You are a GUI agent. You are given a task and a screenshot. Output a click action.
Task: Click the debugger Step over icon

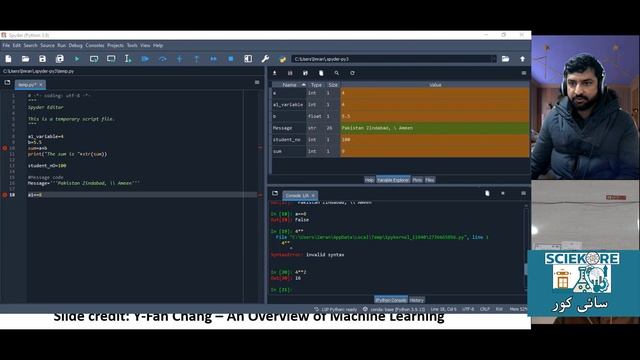pos(162,59)
